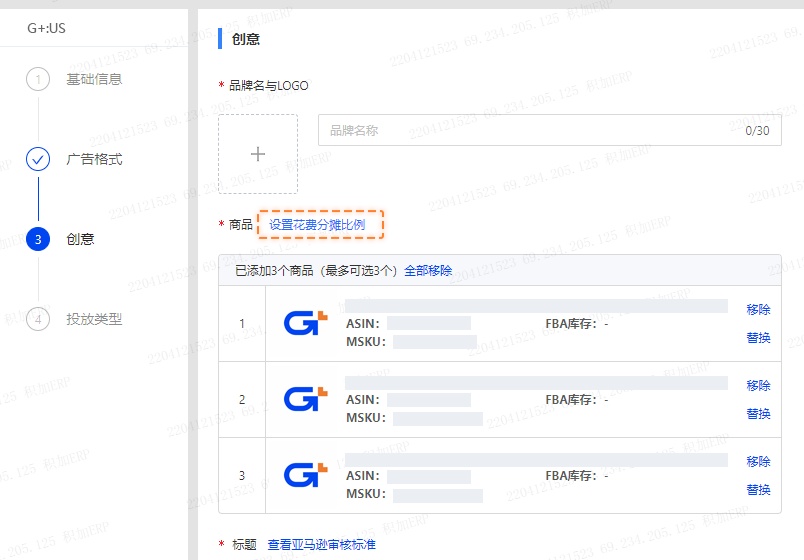Click the 标题 field label
804x560 pixels.
click(244, 544)
